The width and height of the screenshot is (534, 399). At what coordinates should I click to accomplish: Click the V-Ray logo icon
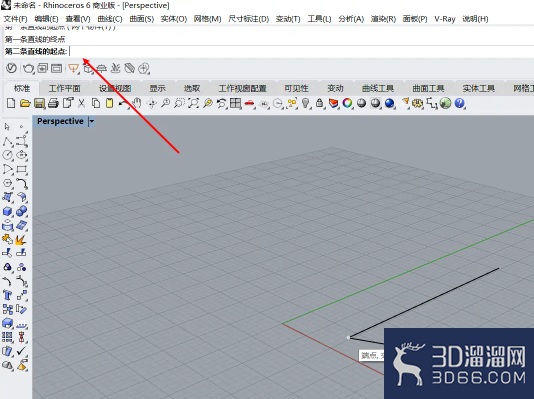pos(11,68)
